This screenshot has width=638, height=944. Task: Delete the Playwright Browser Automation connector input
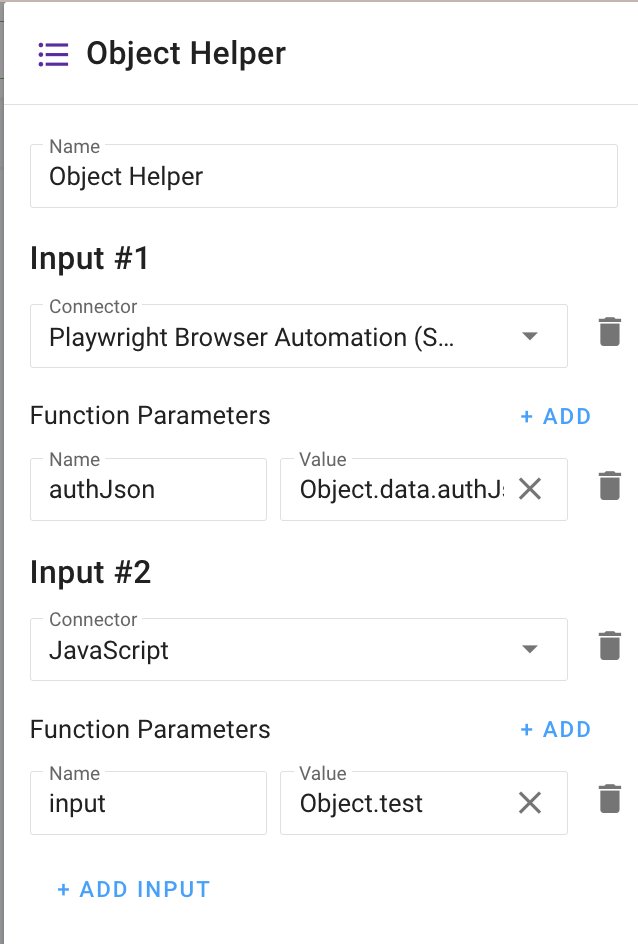coord(609,332)
